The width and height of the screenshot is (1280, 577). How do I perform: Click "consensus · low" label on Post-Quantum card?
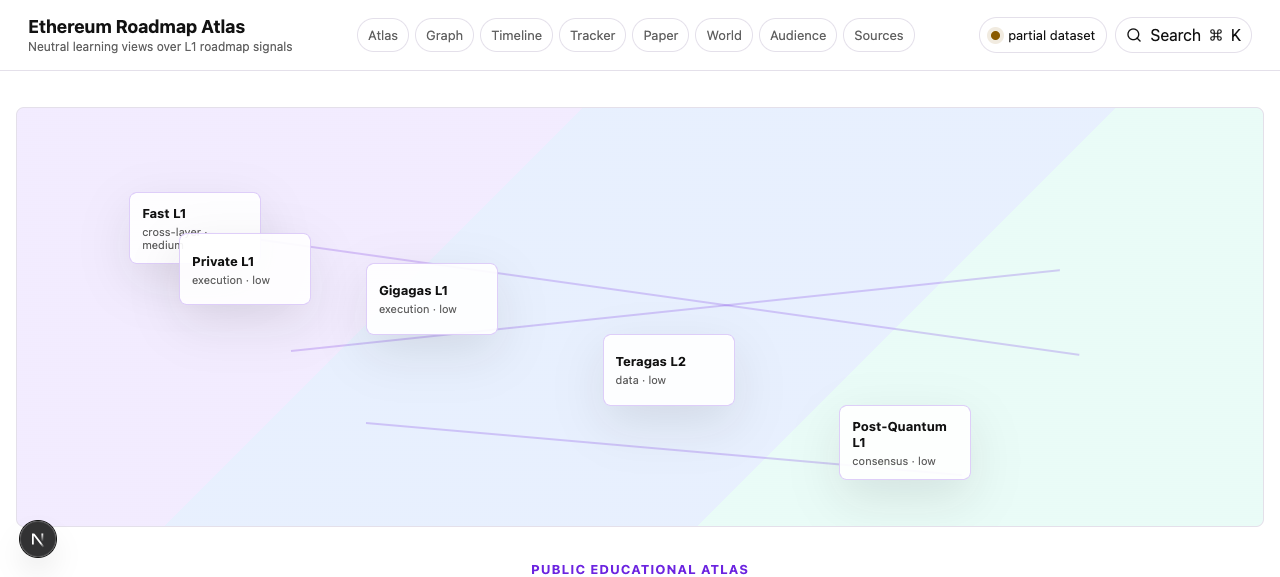point(894,461)
